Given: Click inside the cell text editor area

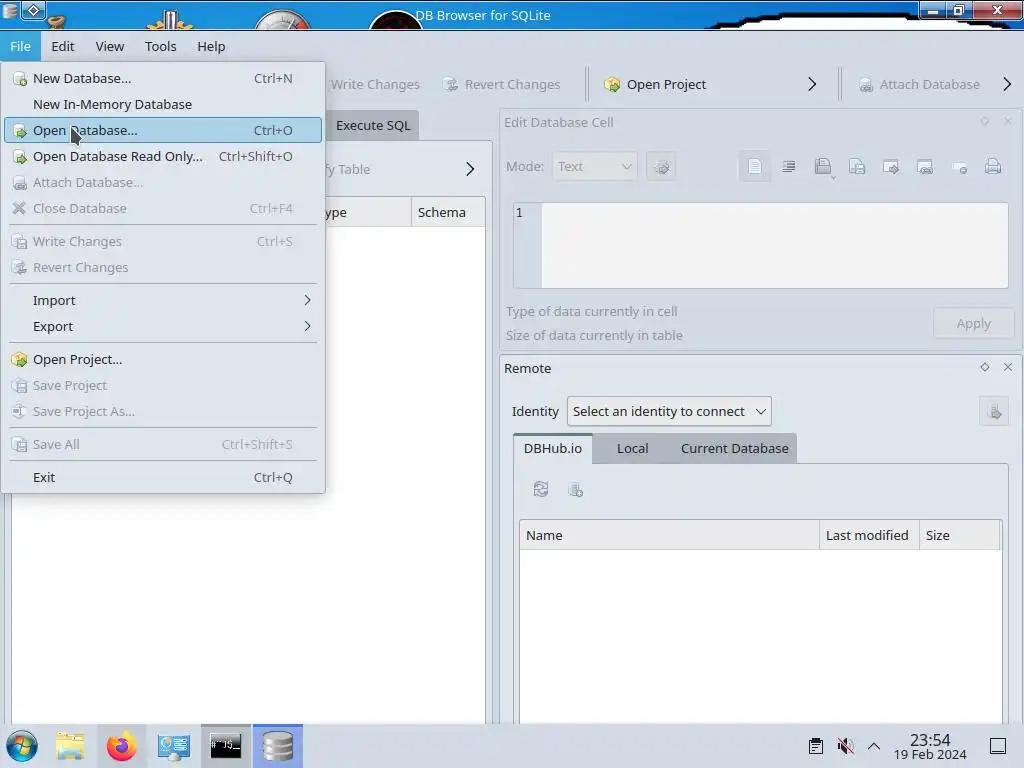Looking at the screenshot, I should 775,245.
